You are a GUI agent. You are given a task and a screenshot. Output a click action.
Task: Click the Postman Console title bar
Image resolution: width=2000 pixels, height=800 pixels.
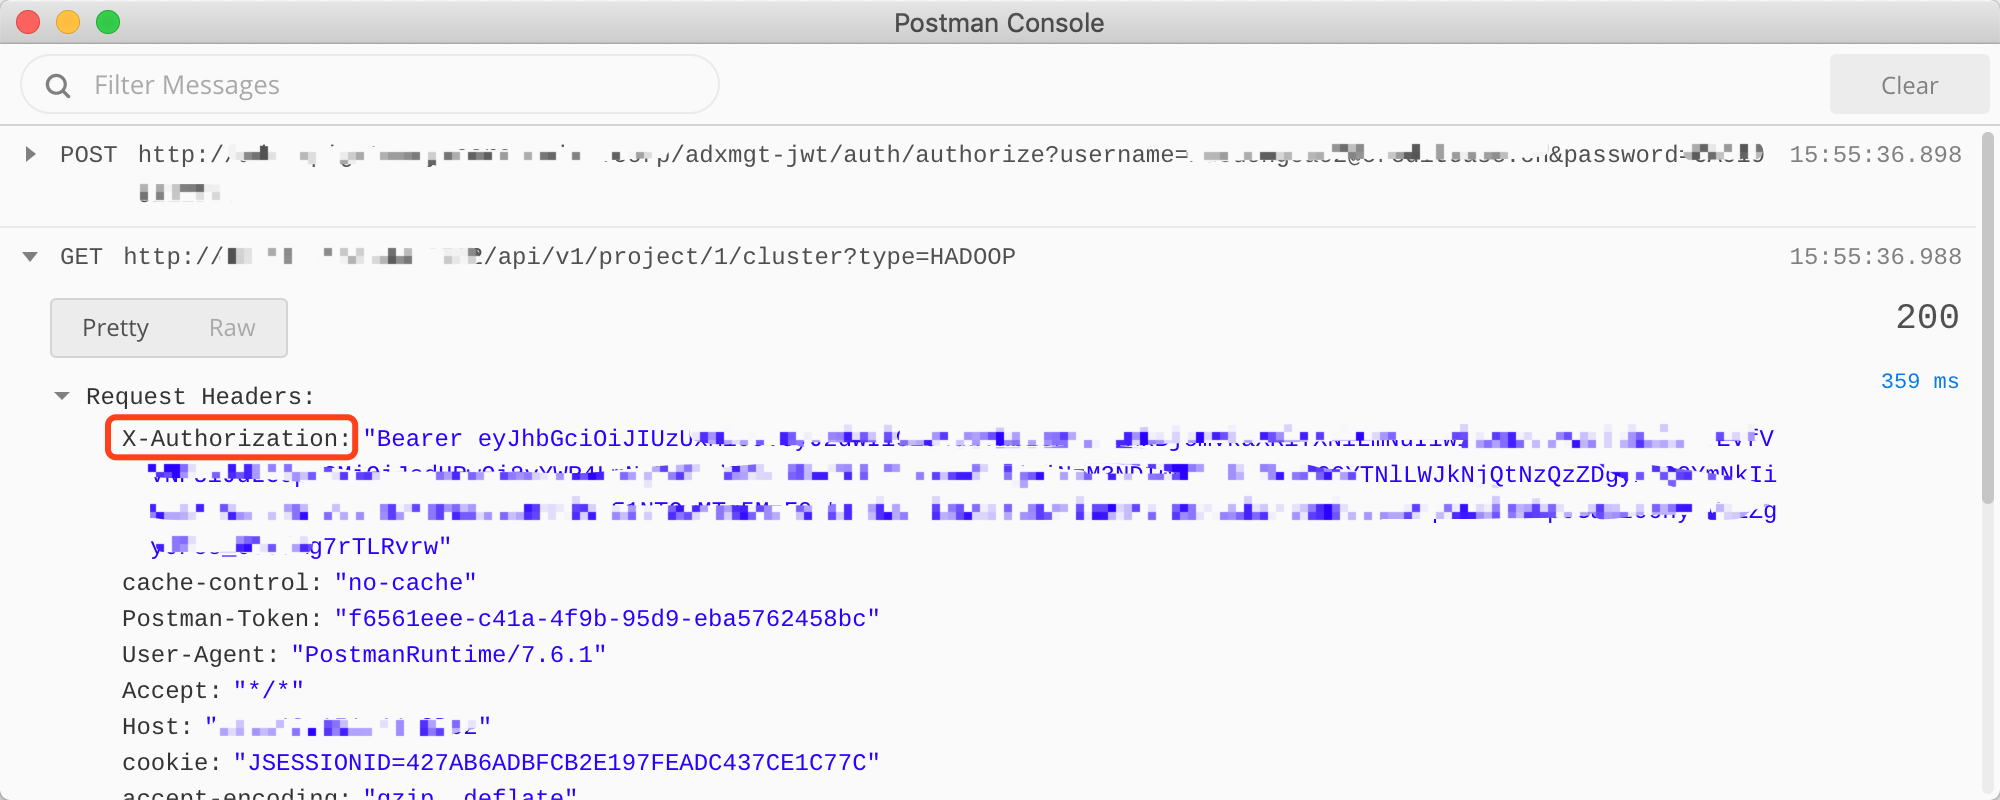[999, 22]
